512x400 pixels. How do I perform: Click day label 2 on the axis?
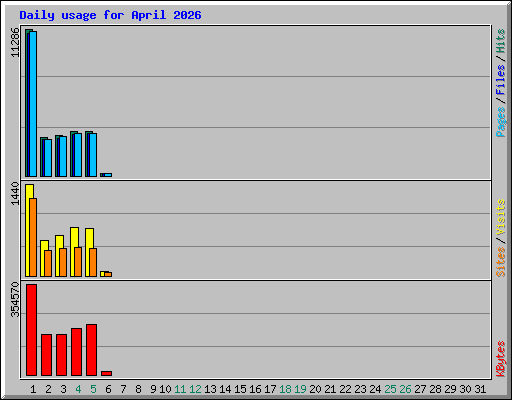coord(48,389)
